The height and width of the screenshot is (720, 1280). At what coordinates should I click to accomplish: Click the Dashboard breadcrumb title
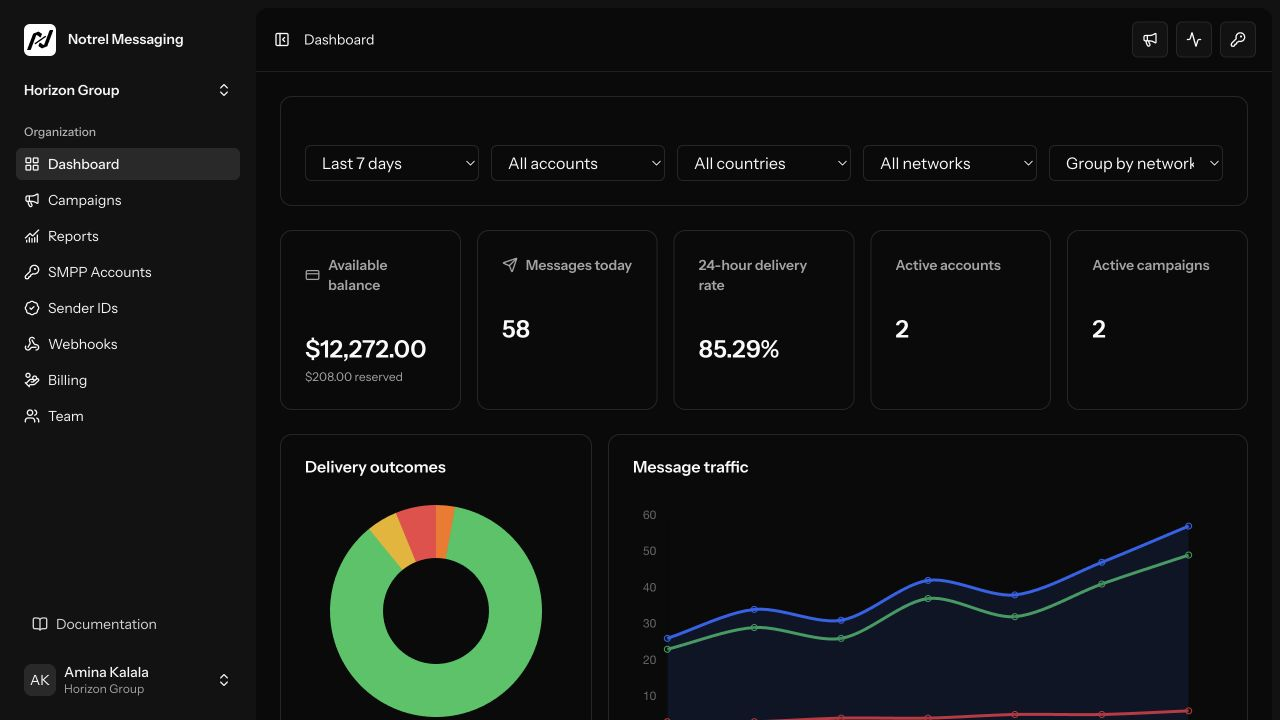coord(339,40)
